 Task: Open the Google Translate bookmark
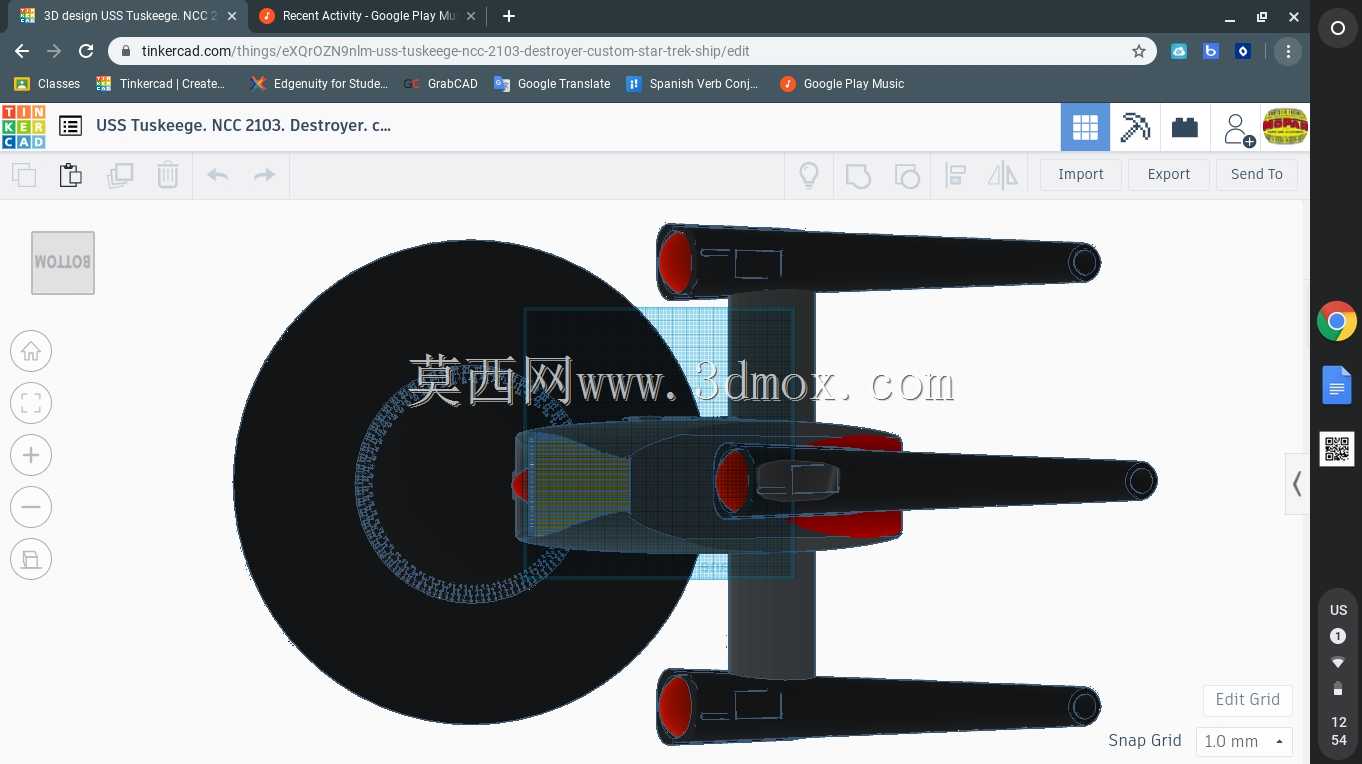(x=552, y=84)
